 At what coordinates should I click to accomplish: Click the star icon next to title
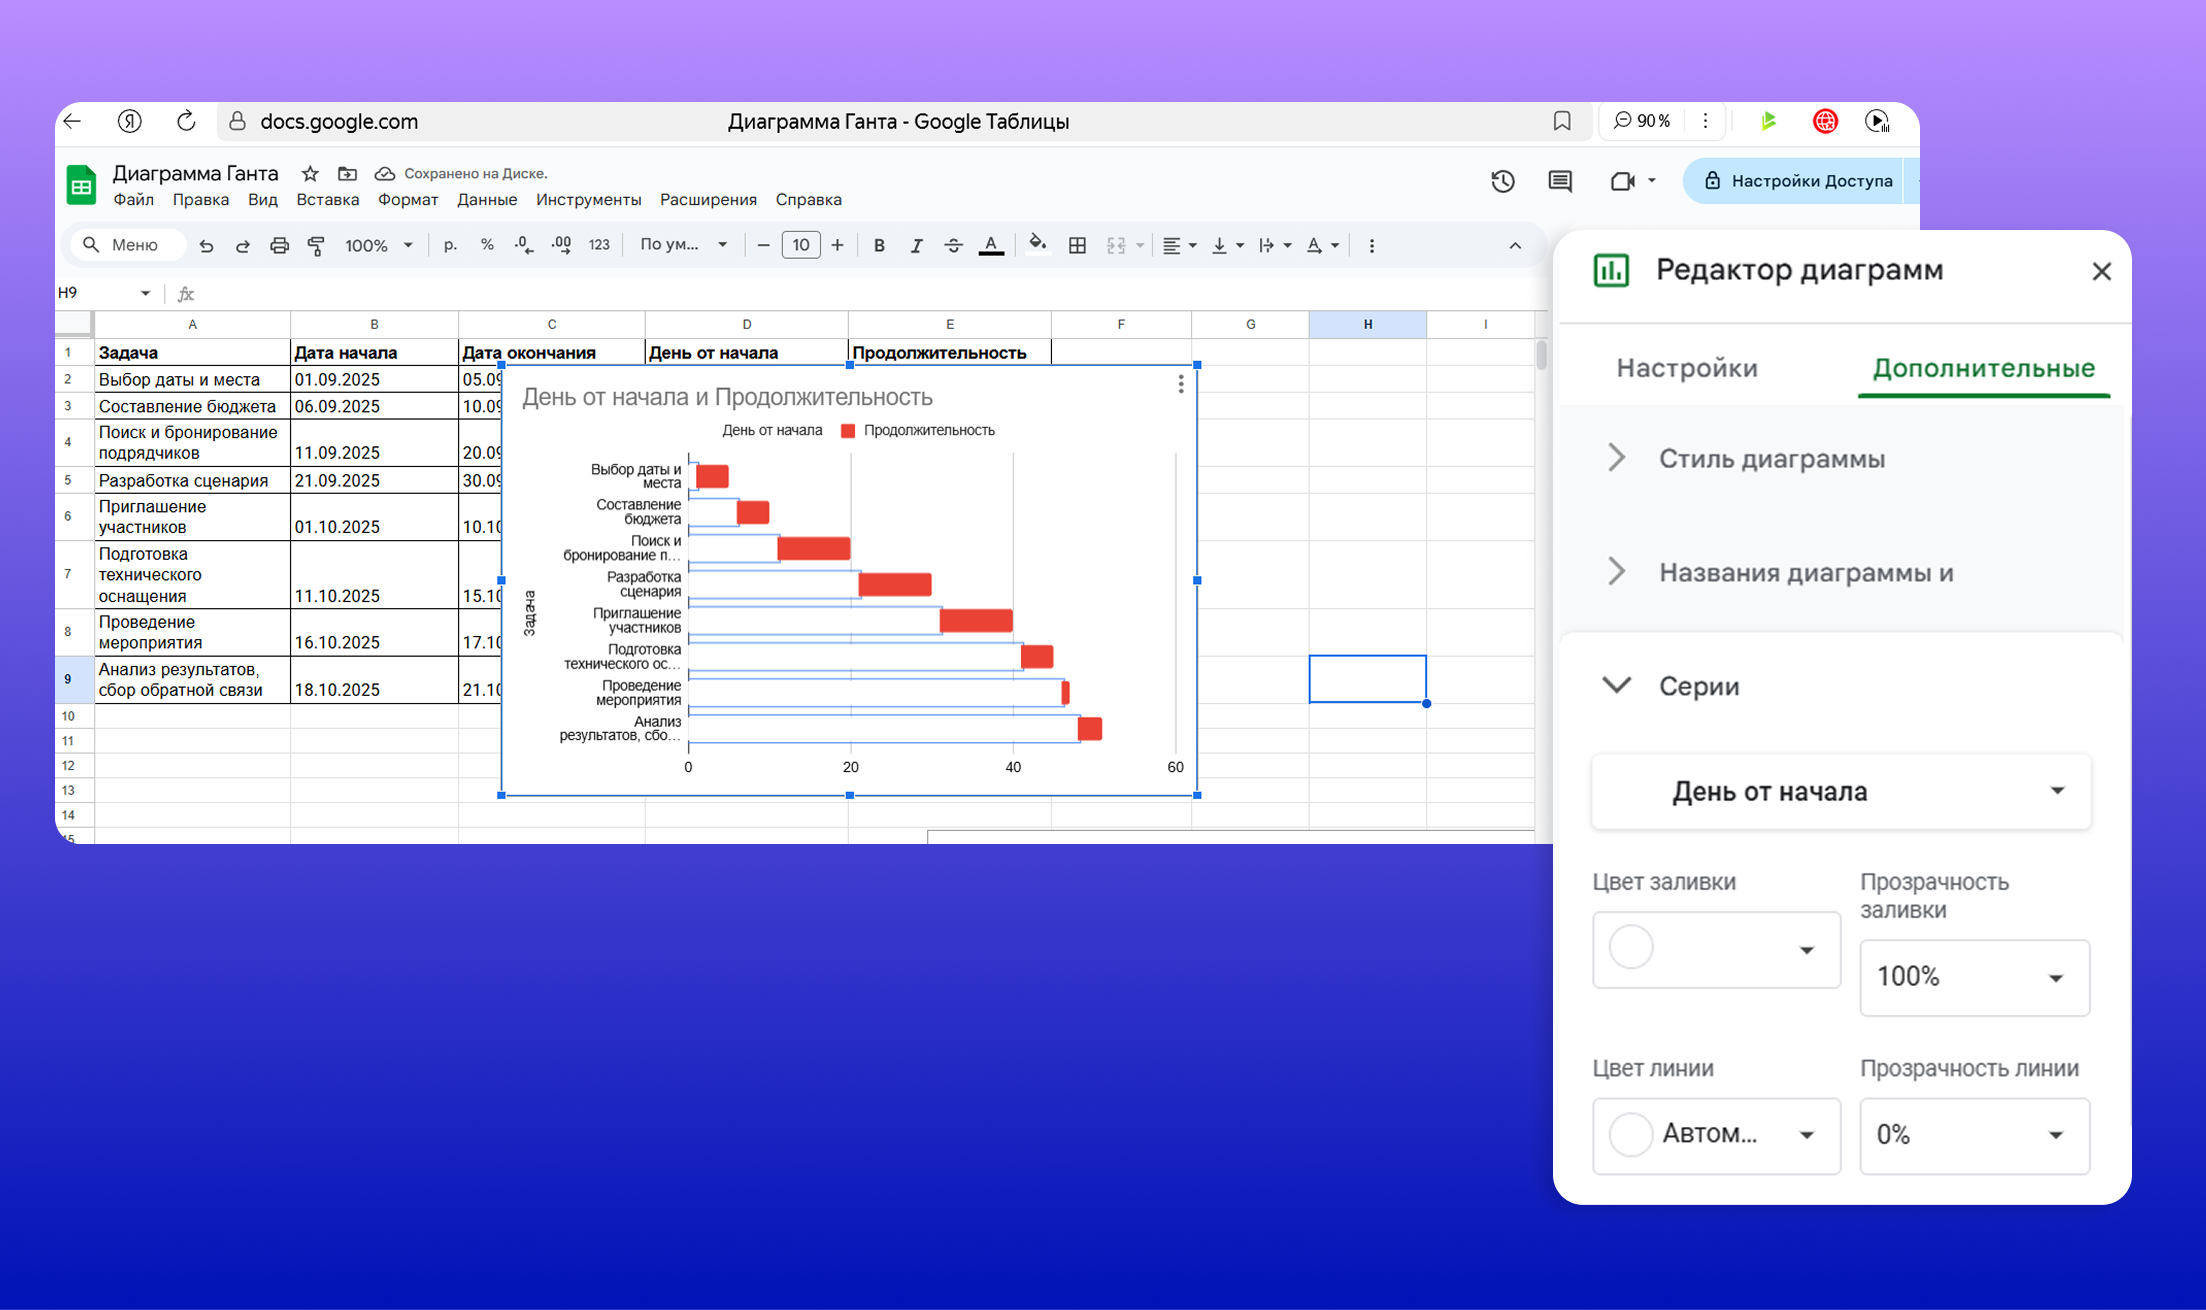click(x=310, y=174)
